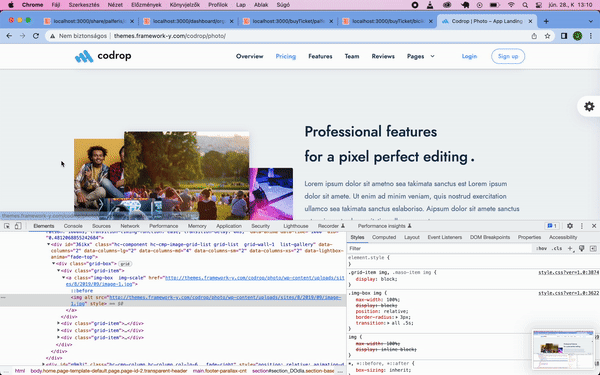Open the DevTools three-dot customize menu

(582, 226)
